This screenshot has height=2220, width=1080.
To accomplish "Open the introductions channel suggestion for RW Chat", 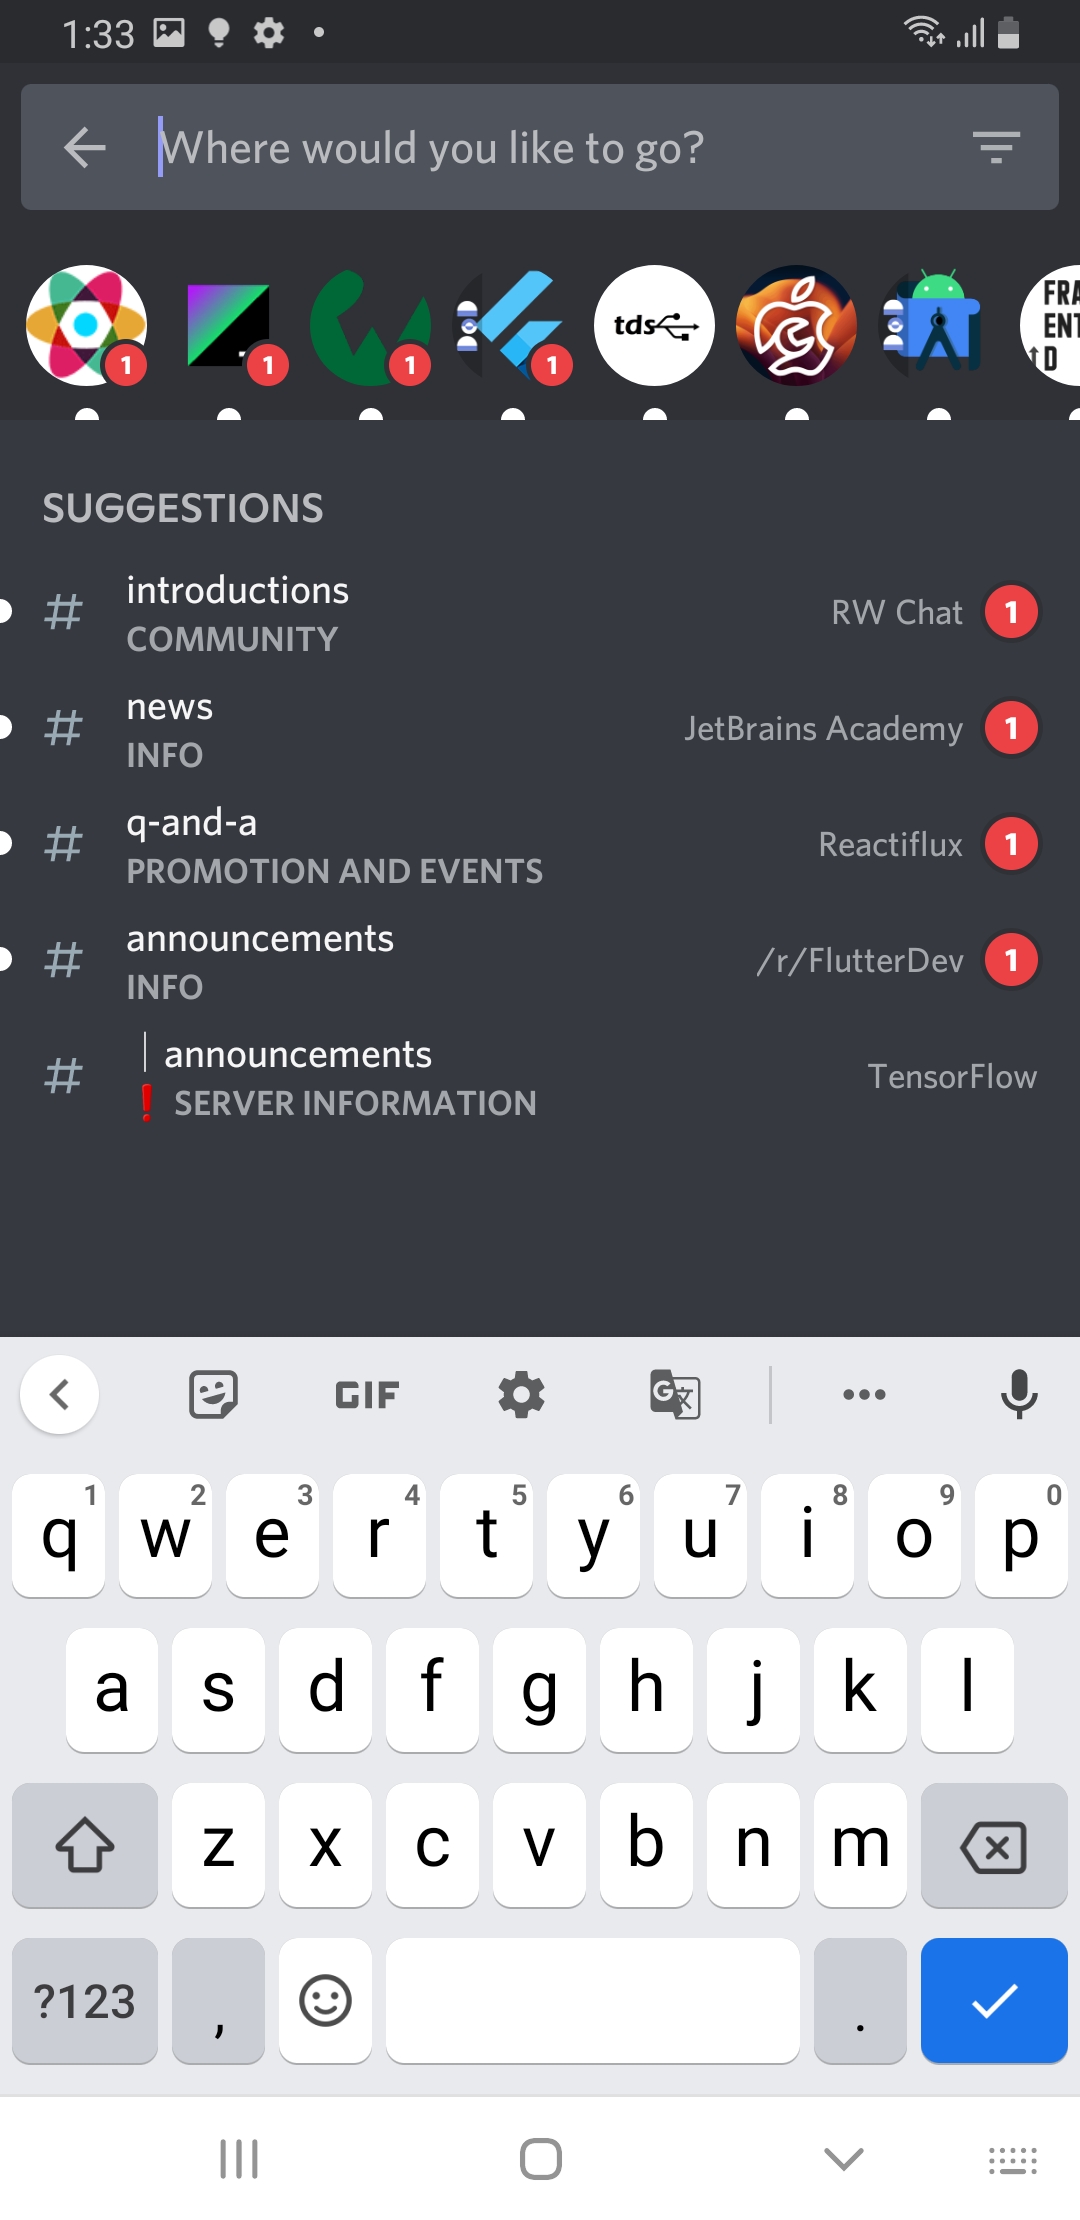I will (540, 611).
